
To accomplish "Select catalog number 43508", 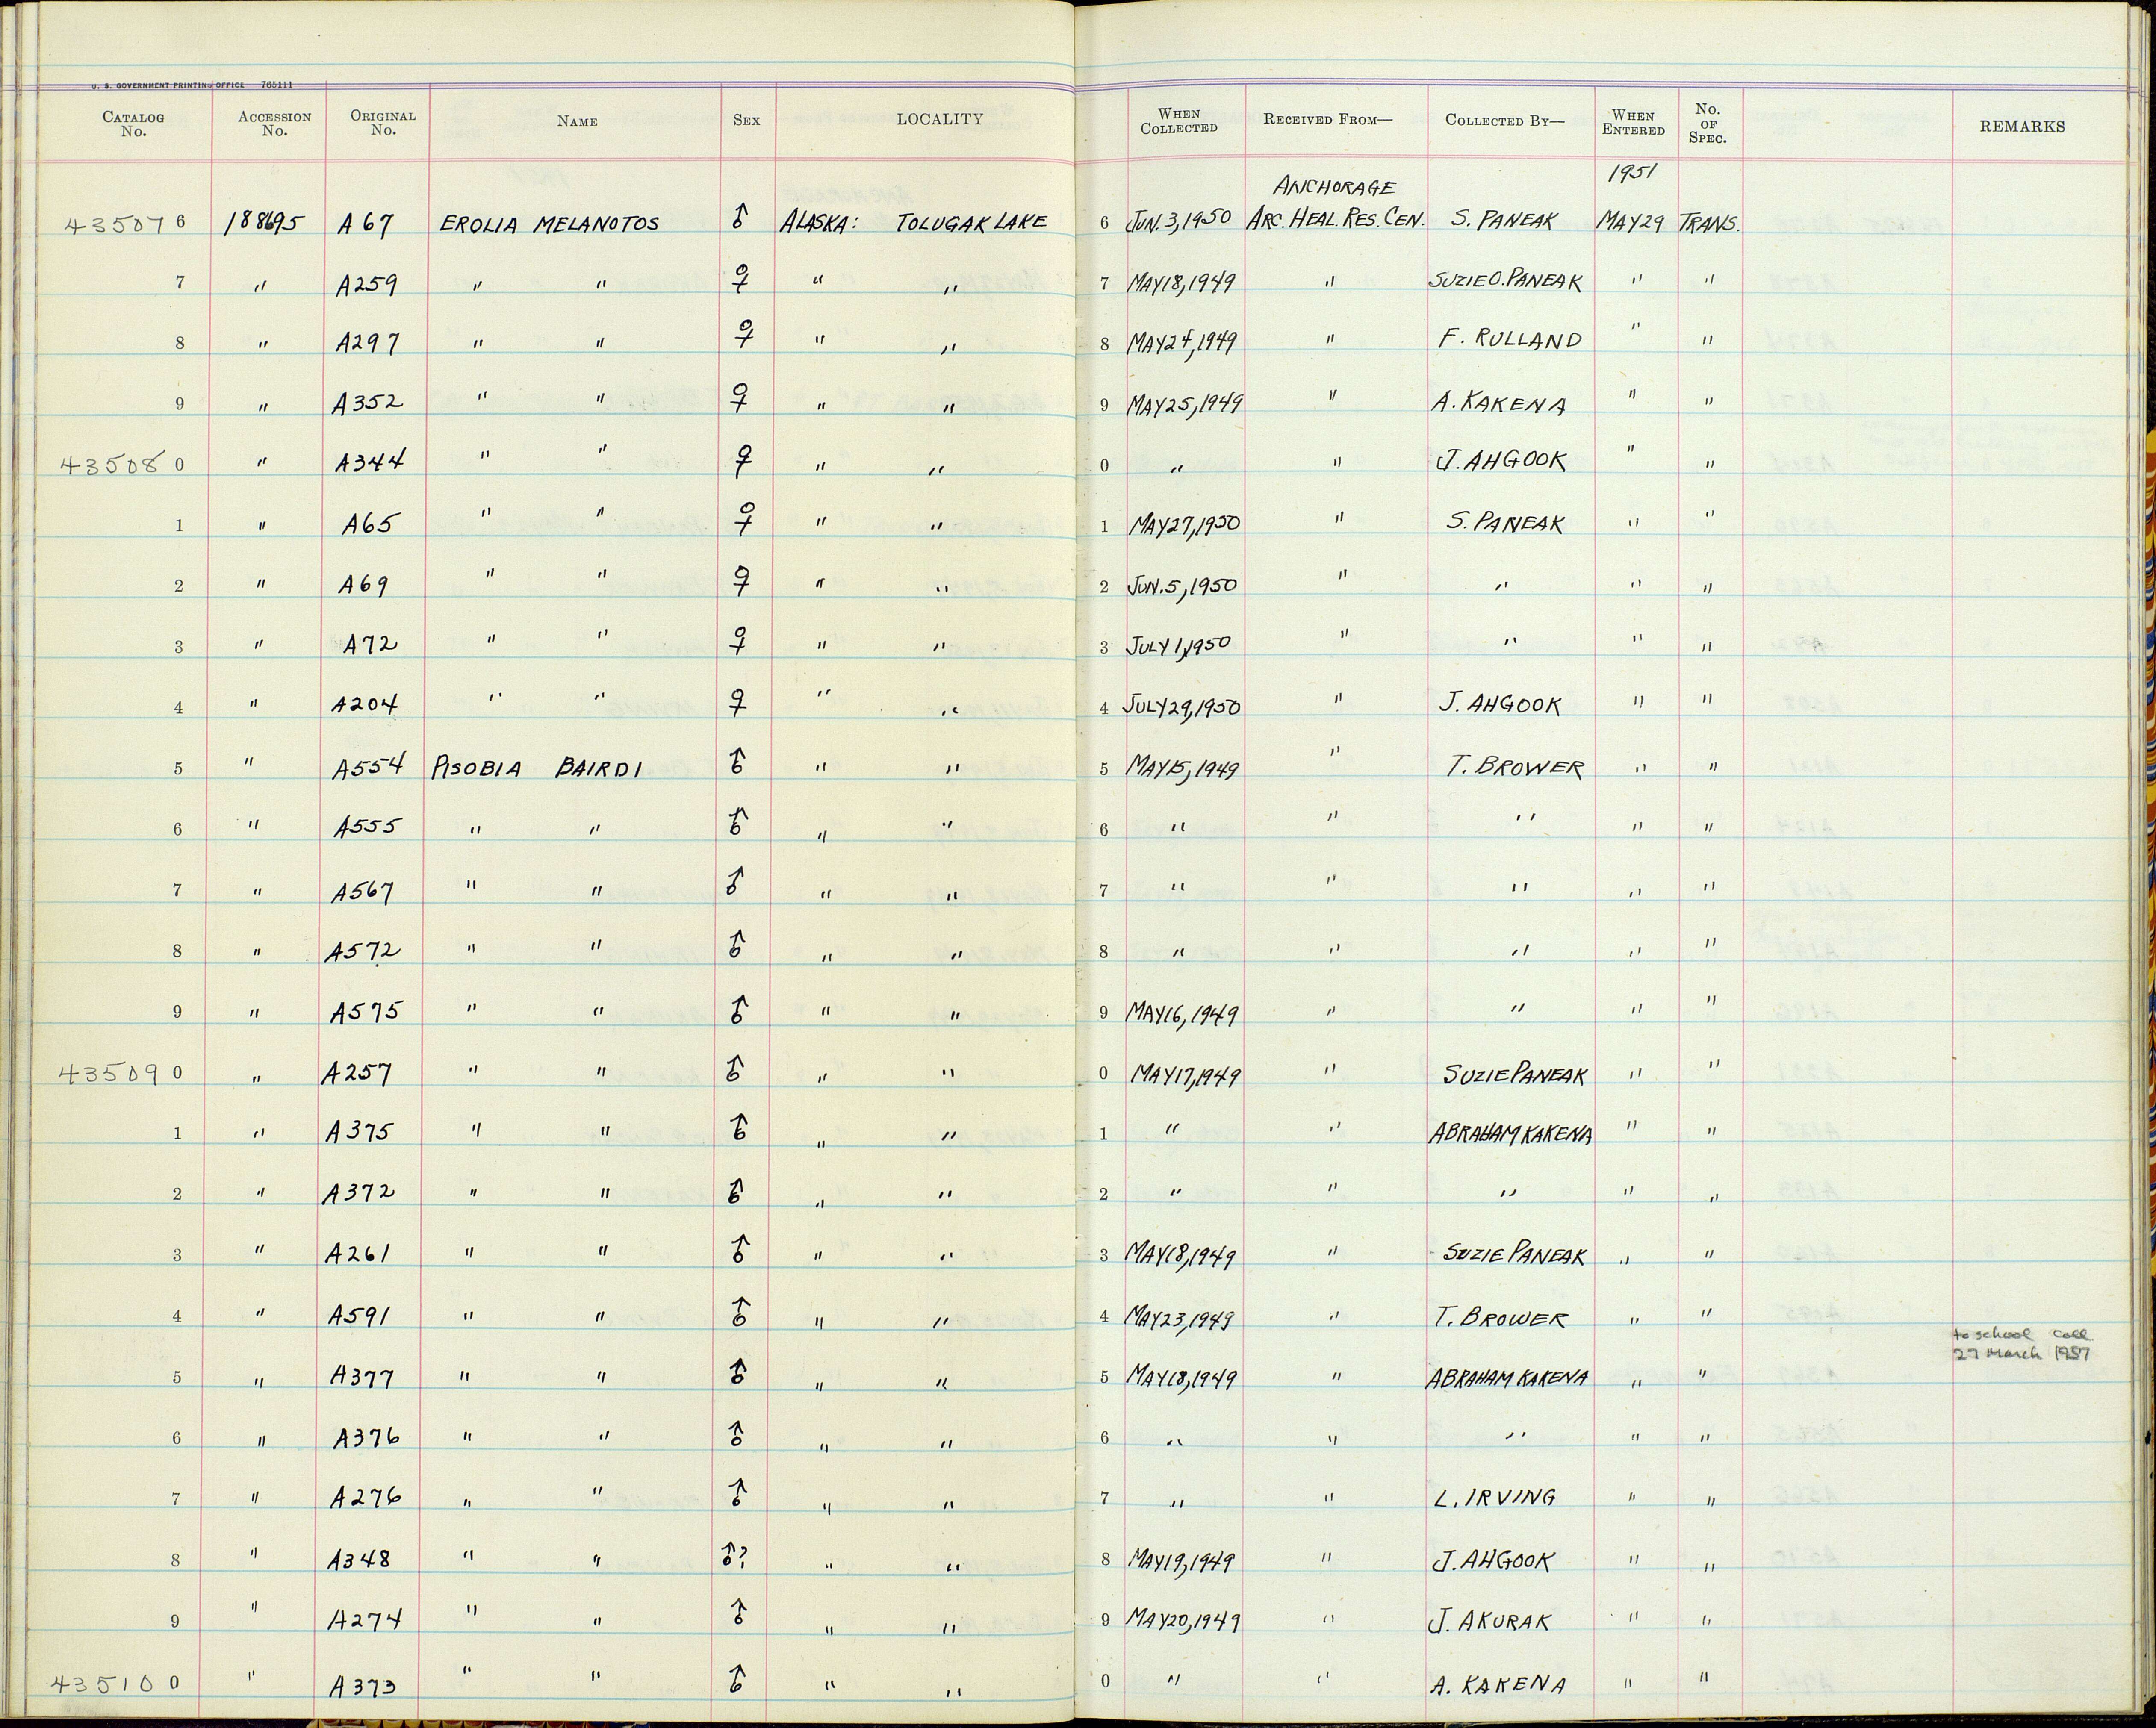I will (111, 465).
